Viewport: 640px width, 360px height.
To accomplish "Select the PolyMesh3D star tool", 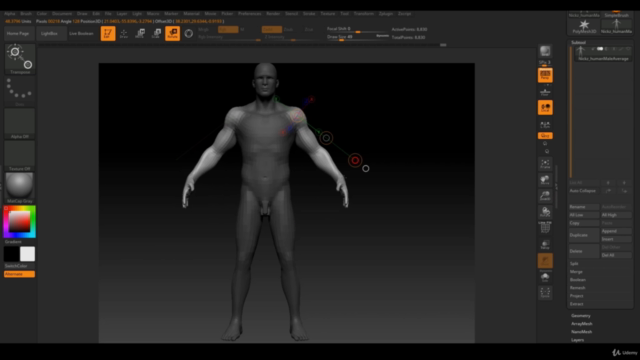I will coord(584,26).
